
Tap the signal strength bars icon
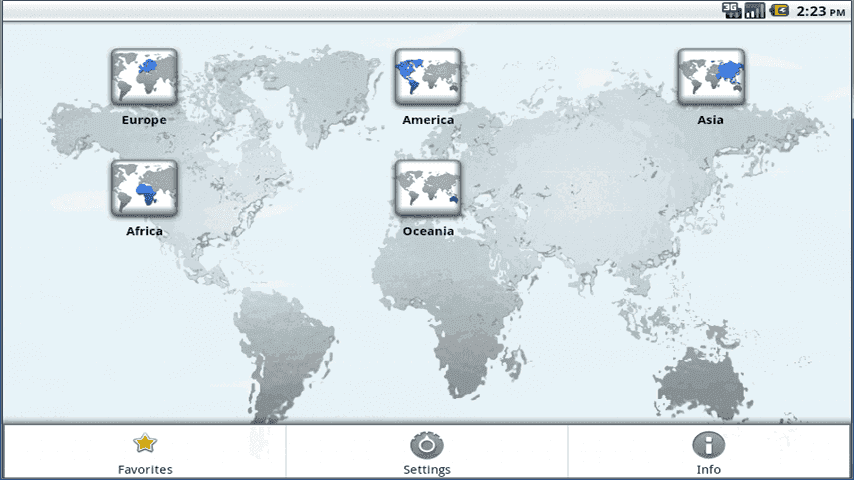click(x=755, y=10)
